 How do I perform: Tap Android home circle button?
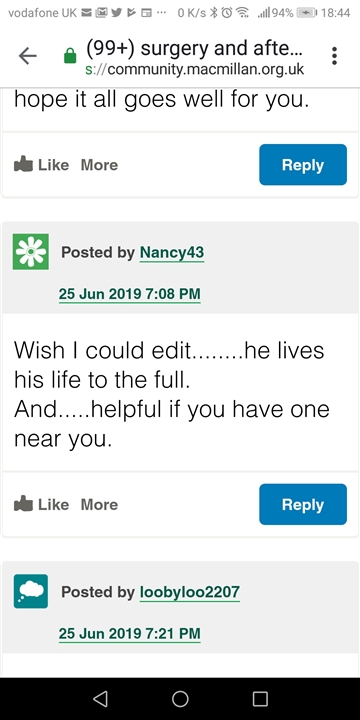[180, 698]
